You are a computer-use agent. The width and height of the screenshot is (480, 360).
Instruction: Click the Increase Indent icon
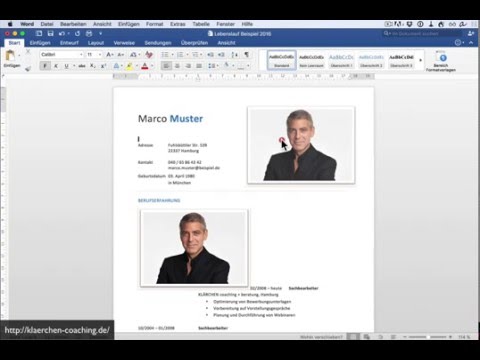[221, 54]
